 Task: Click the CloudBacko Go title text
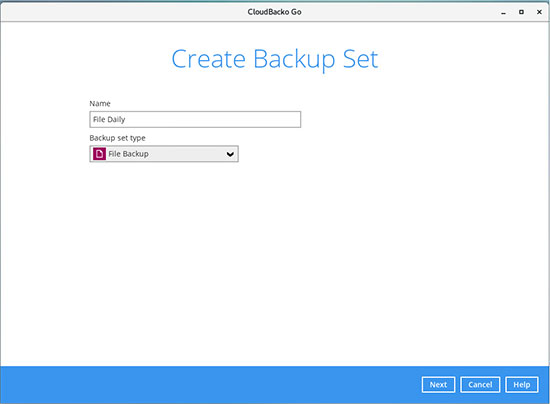click(274, 12)
